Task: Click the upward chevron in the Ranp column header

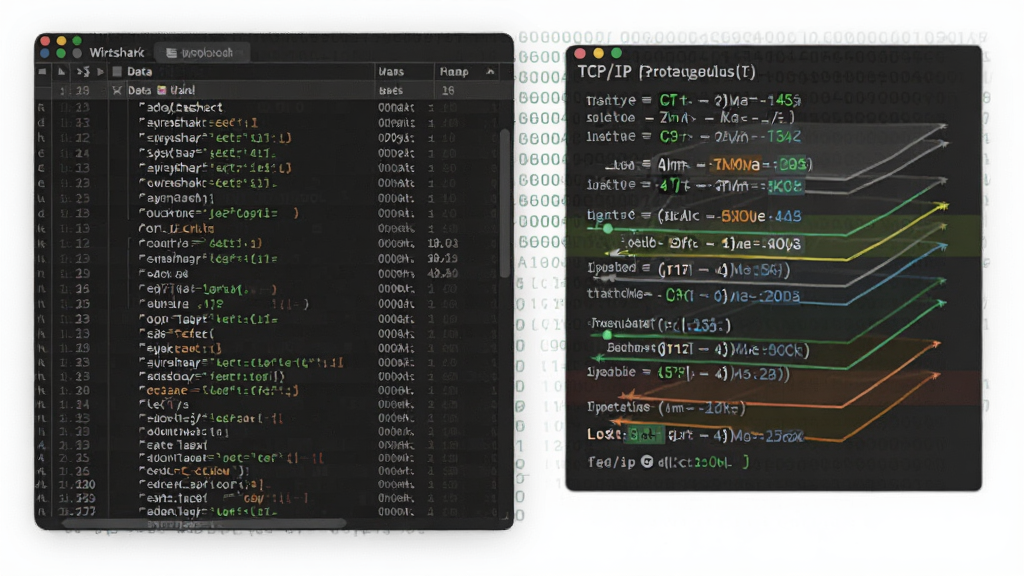Action: [490, 71]
